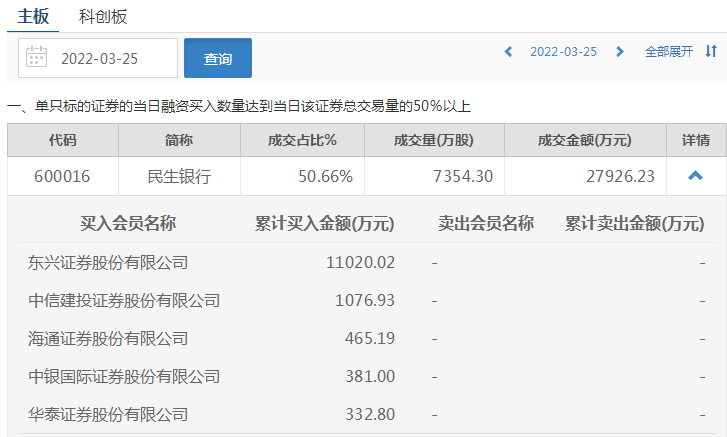Click the sort order arrows icon
This screenshot has height=437, width=727.
[711, 51]
